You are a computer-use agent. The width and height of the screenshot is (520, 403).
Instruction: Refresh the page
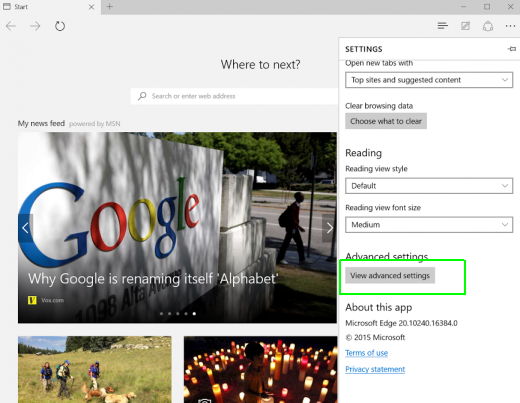pos(60,26)
